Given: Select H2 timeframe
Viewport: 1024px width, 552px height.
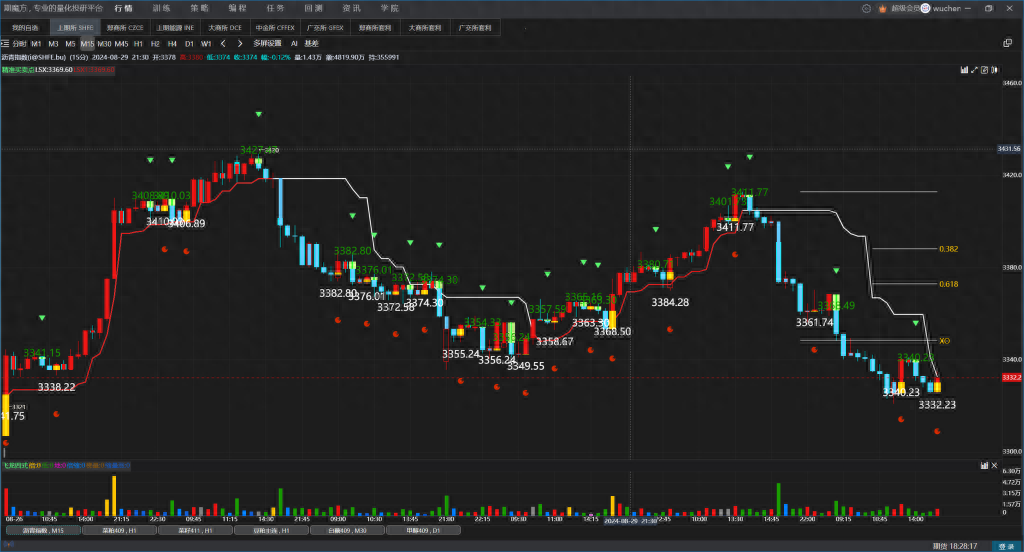Looking at the screenshot, I should pyautogui.click(x=155, y=44).
